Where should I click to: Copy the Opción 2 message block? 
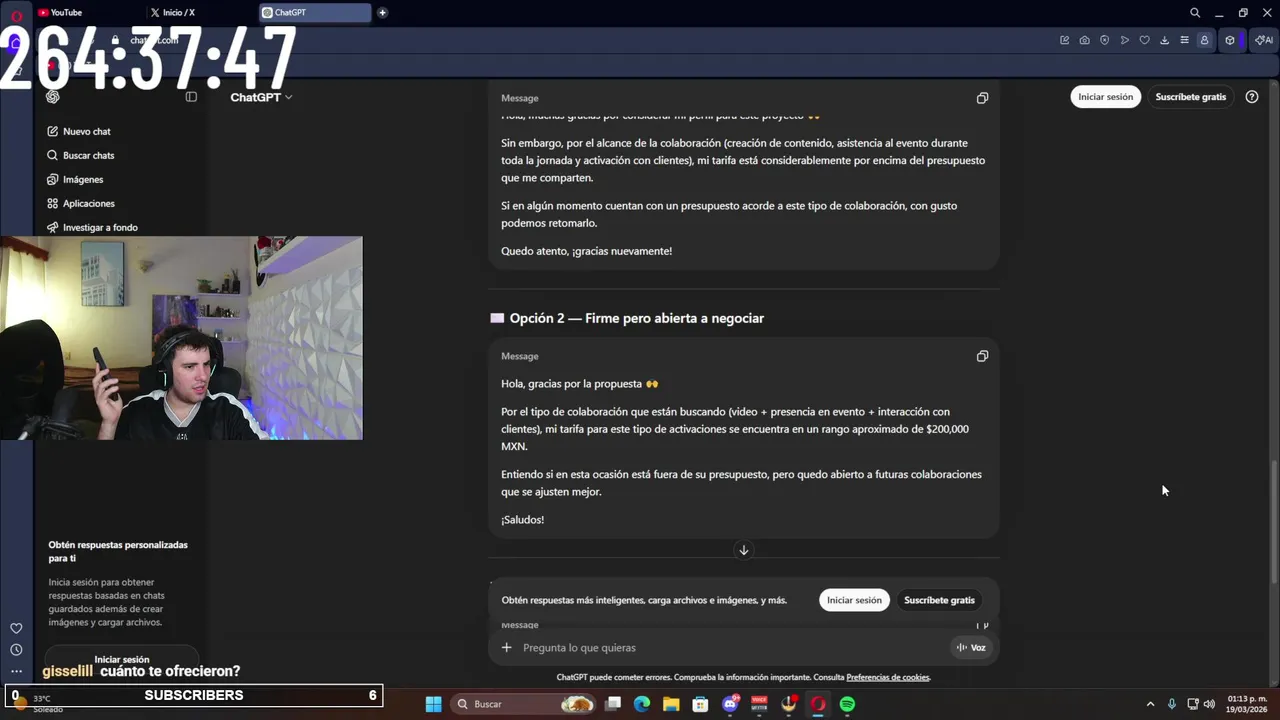982,356
